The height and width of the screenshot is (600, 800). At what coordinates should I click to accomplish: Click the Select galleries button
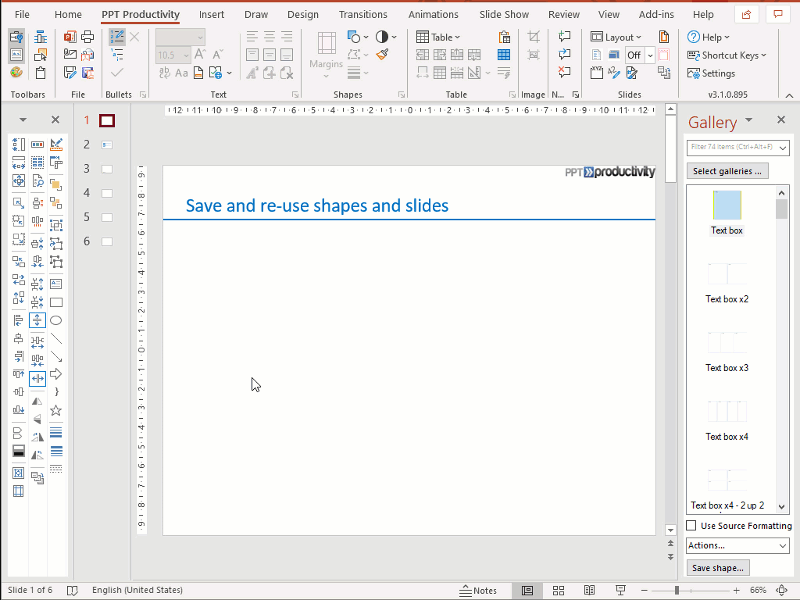click(x=728, y=170)
